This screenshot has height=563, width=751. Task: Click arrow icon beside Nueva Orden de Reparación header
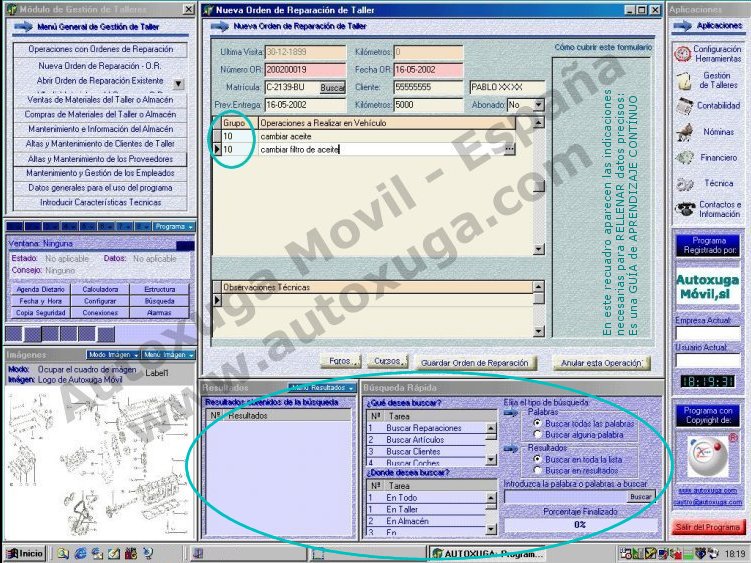click(x=220, y=26)
